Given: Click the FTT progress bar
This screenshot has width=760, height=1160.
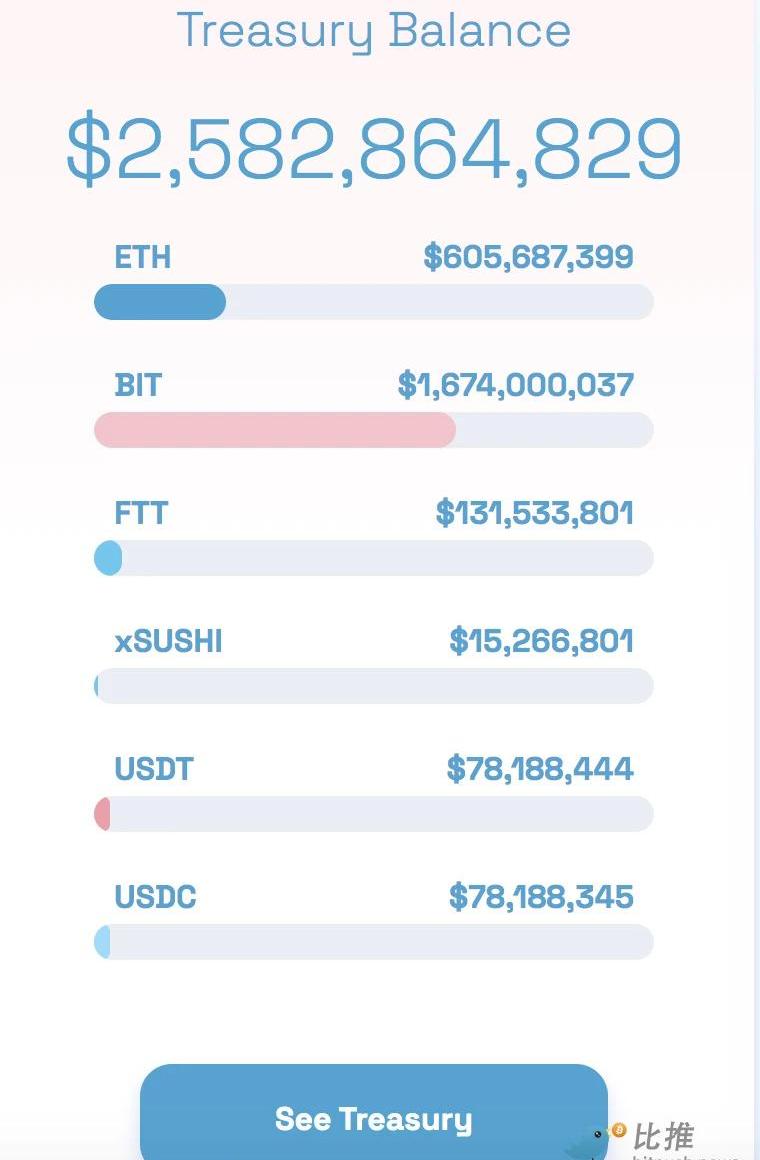Looking at the screenshot, I should pyautogui.click(x=373, y=558).
